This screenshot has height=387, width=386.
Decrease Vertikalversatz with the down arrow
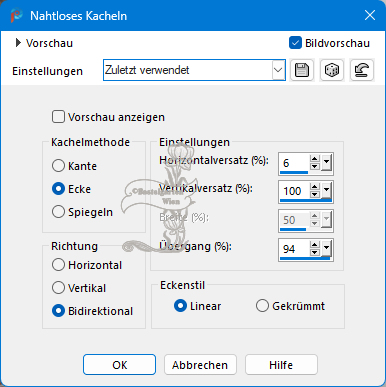(x=315, y=195)
